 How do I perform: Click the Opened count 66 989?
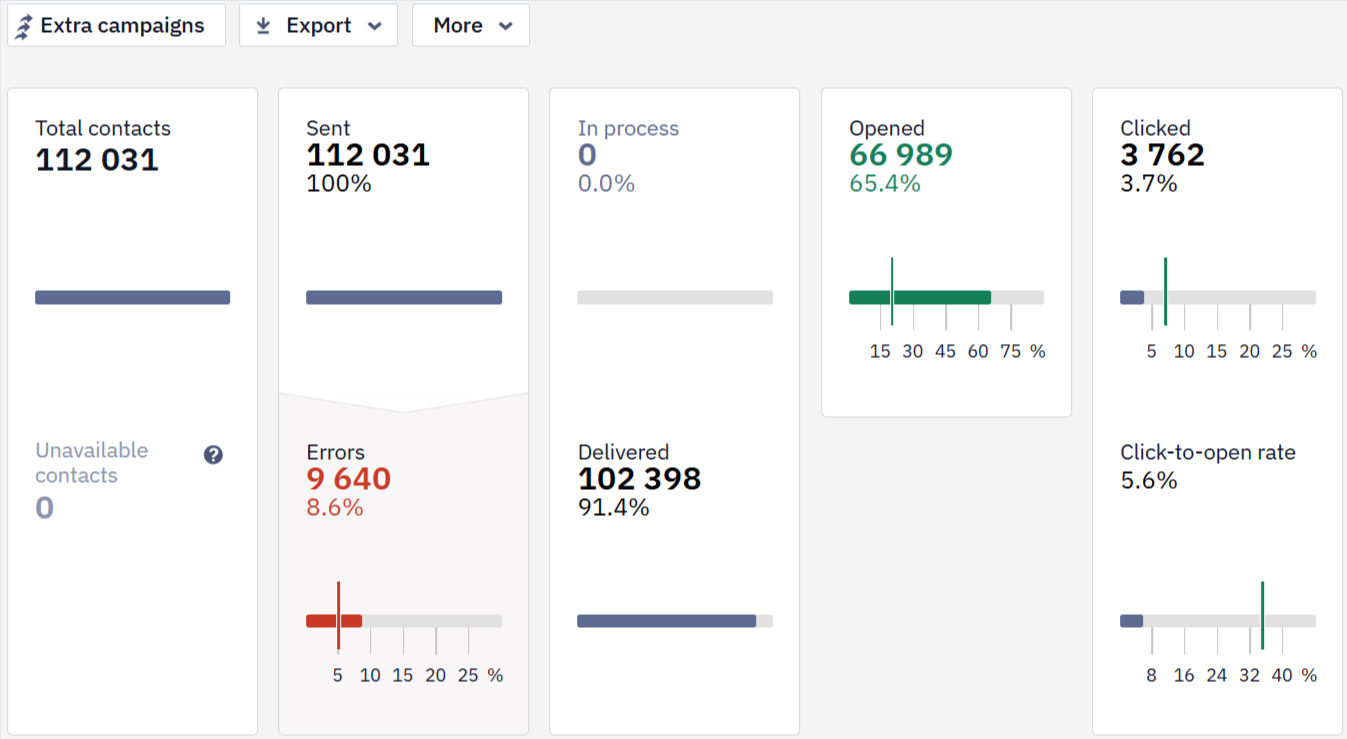coord(901,155)
